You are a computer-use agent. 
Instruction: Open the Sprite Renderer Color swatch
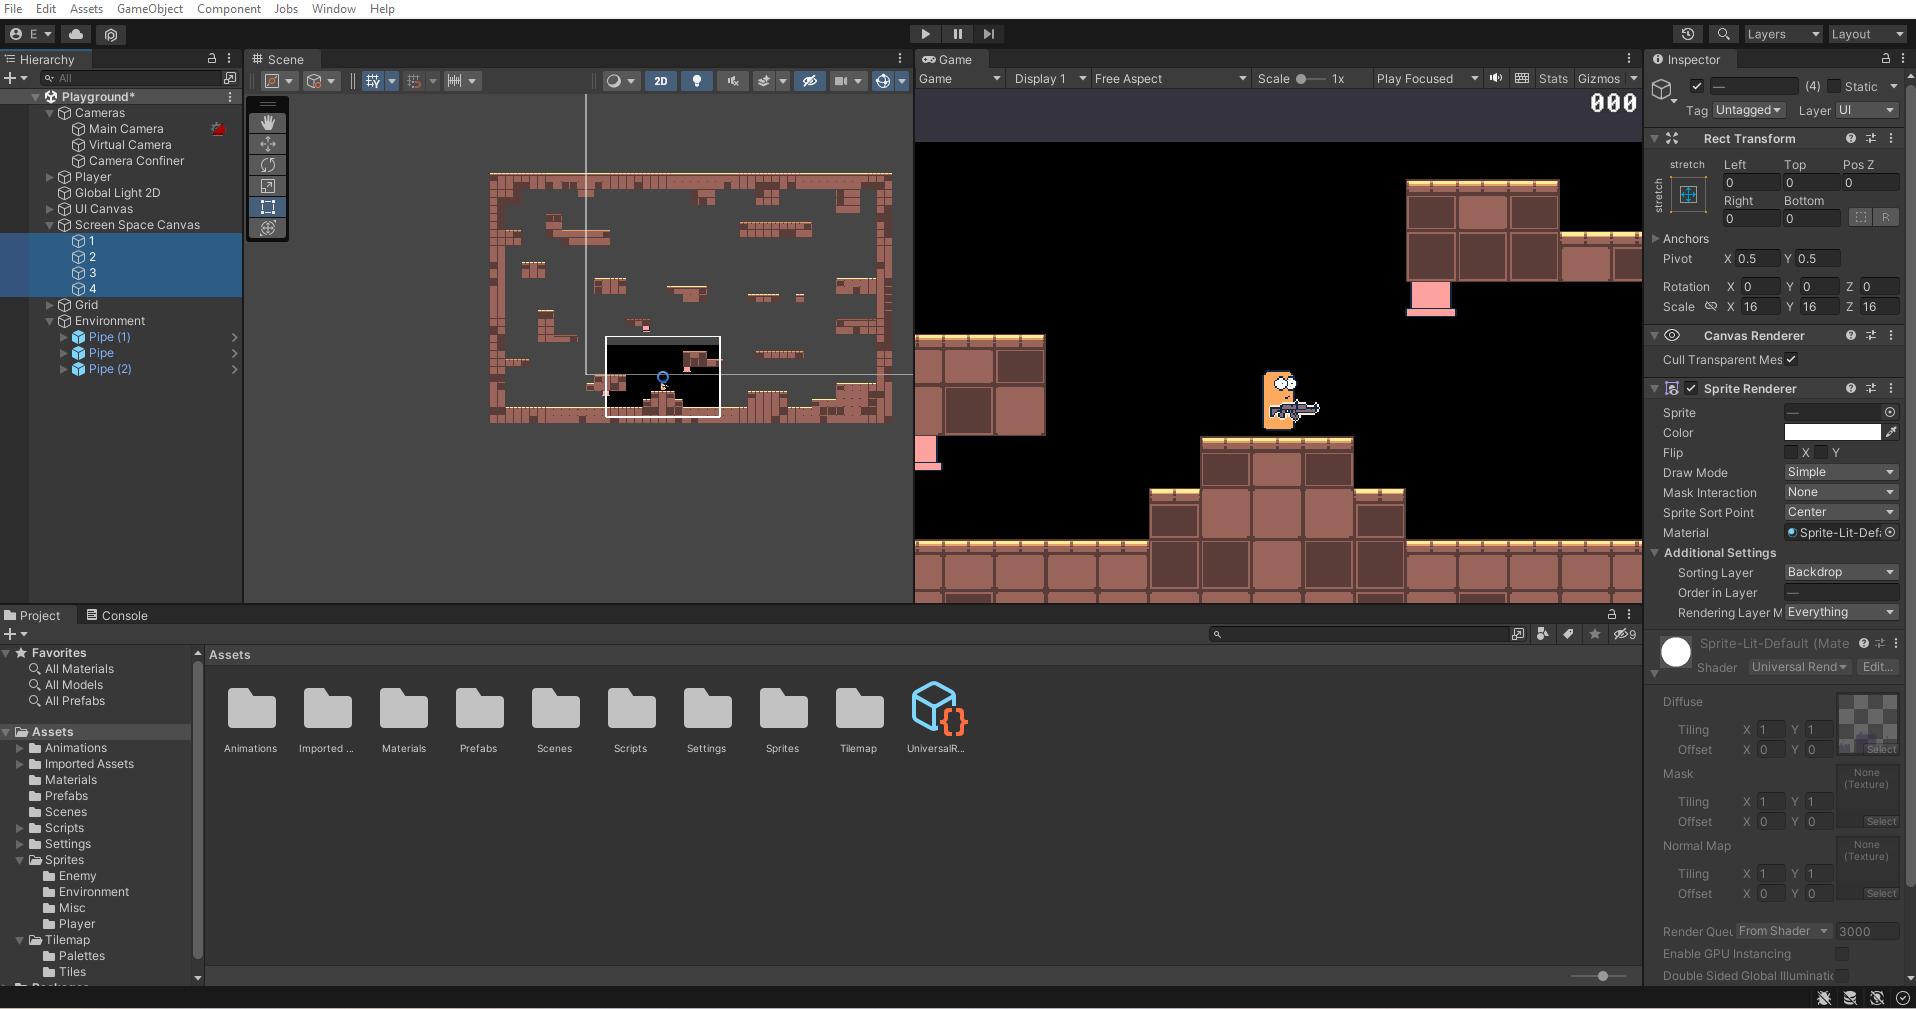[1832, 432]
